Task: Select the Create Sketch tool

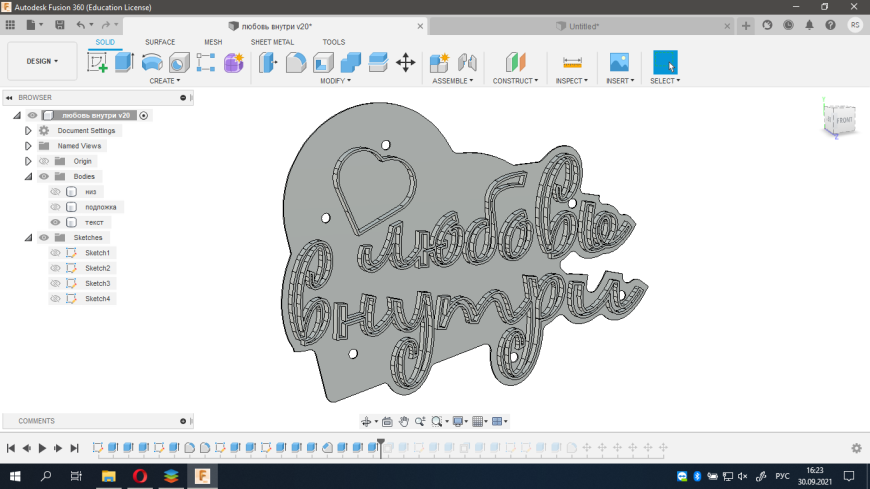Action: (x=97, y=63)
